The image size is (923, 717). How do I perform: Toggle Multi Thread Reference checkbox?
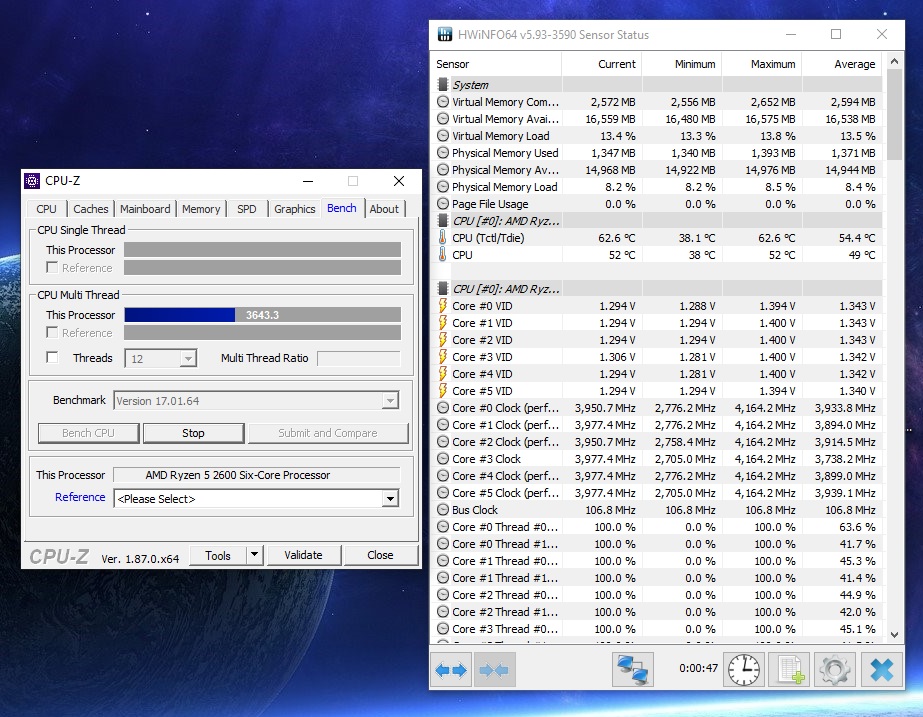click(x=52, y=332)
